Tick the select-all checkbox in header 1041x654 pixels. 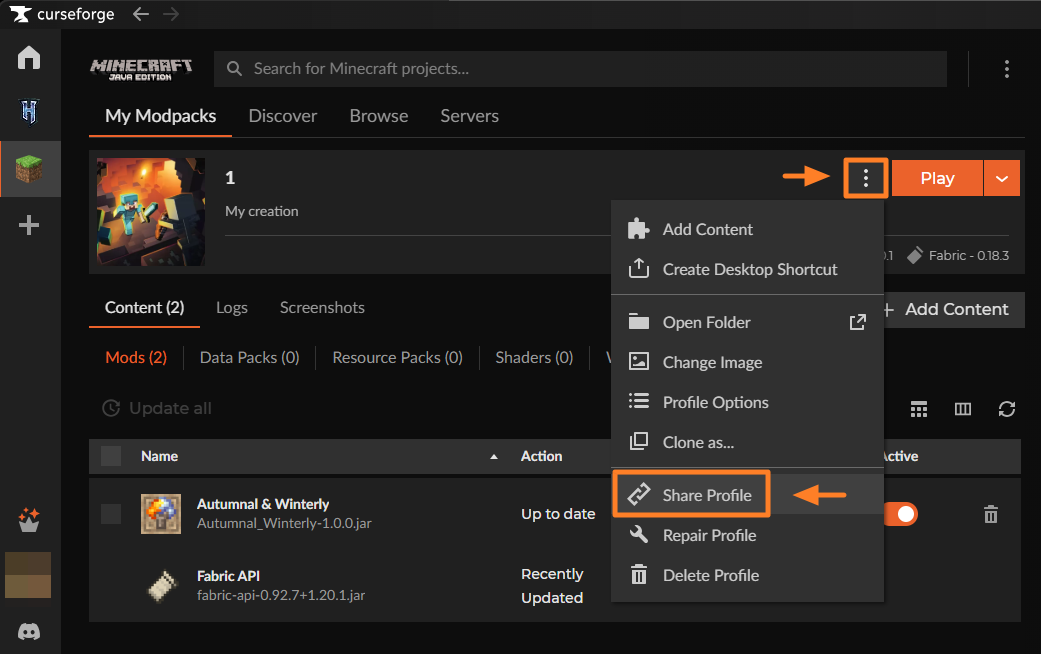point(111,456)
